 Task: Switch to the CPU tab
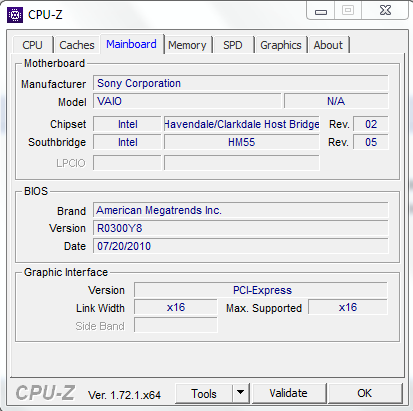[x=32, y=45]
